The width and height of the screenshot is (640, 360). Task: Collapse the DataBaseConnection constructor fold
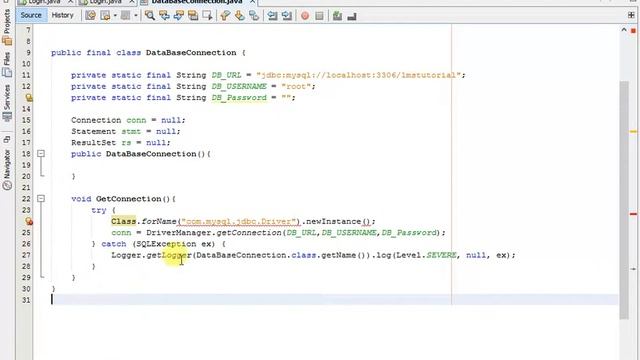click(x=41, y=153)
